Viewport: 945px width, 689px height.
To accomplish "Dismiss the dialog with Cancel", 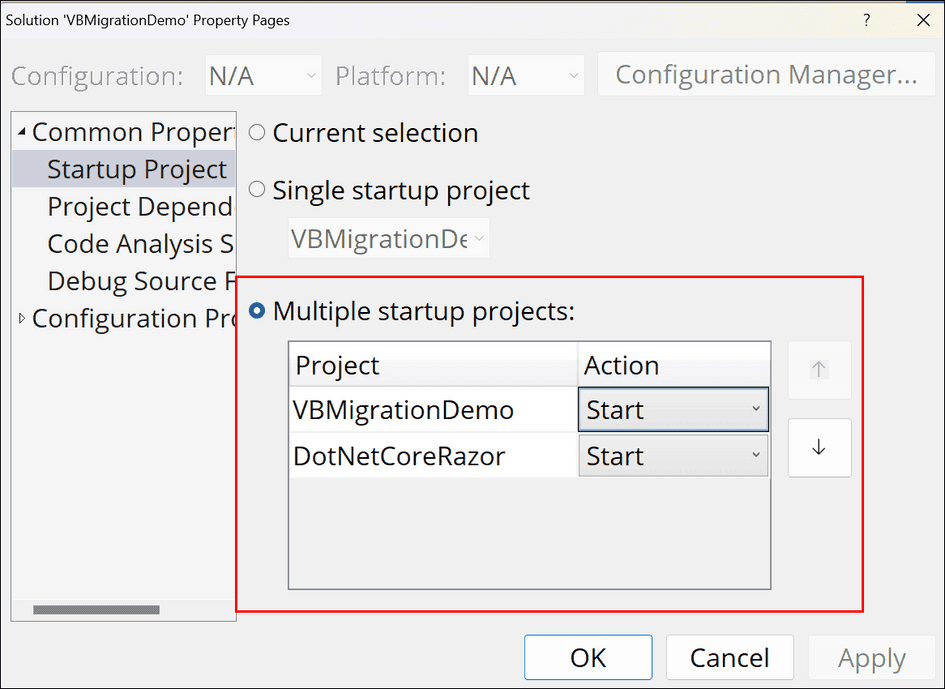I will point(729,657).
